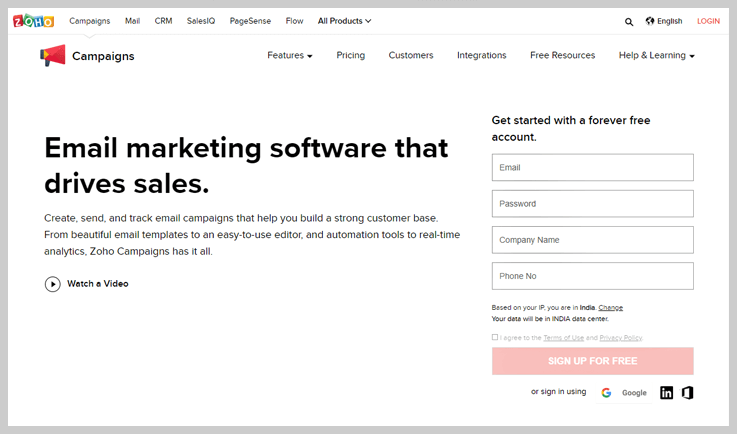Click the globe language icon
The image size is (737, 434).
650,21
